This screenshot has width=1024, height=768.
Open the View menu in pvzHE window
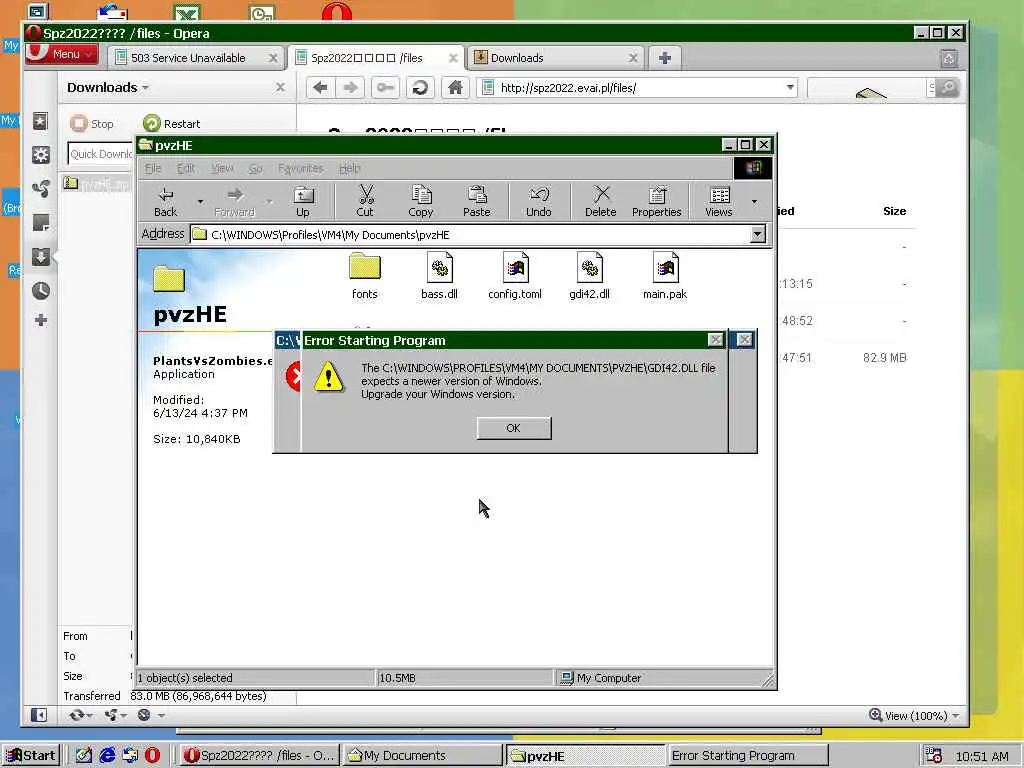click(x=222, y=168)
